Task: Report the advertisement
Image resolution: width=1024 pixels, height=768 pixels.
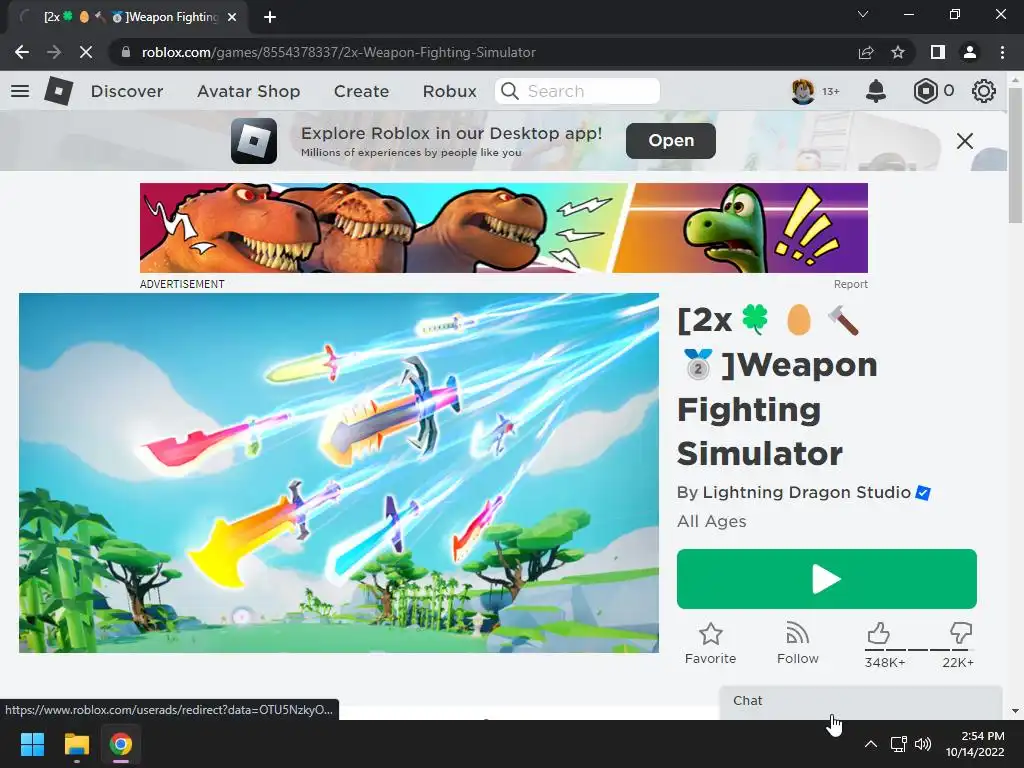Action: [850, 284]
